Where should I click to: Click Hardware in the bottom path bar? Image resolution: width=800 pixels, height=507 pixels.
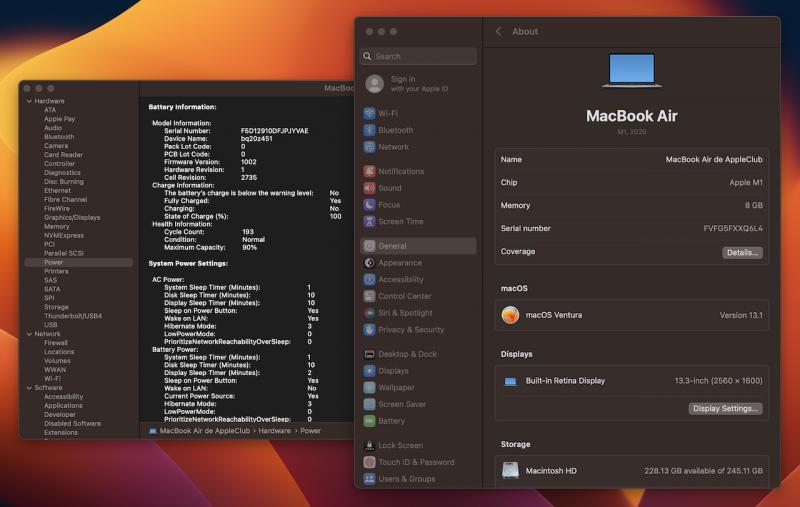[x=274, y=431]
